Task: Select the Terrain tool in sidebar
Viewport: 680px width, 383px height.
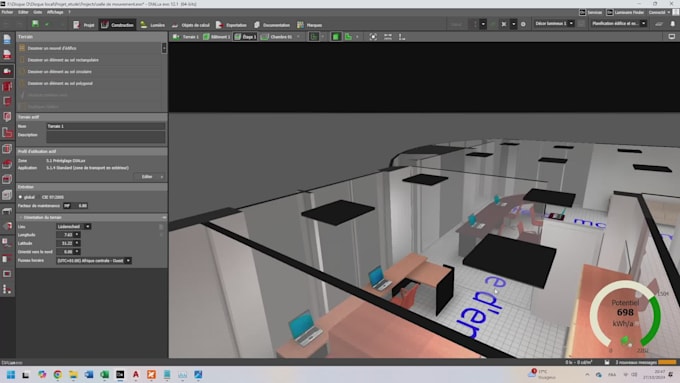Action: click(x=7, y=71)
